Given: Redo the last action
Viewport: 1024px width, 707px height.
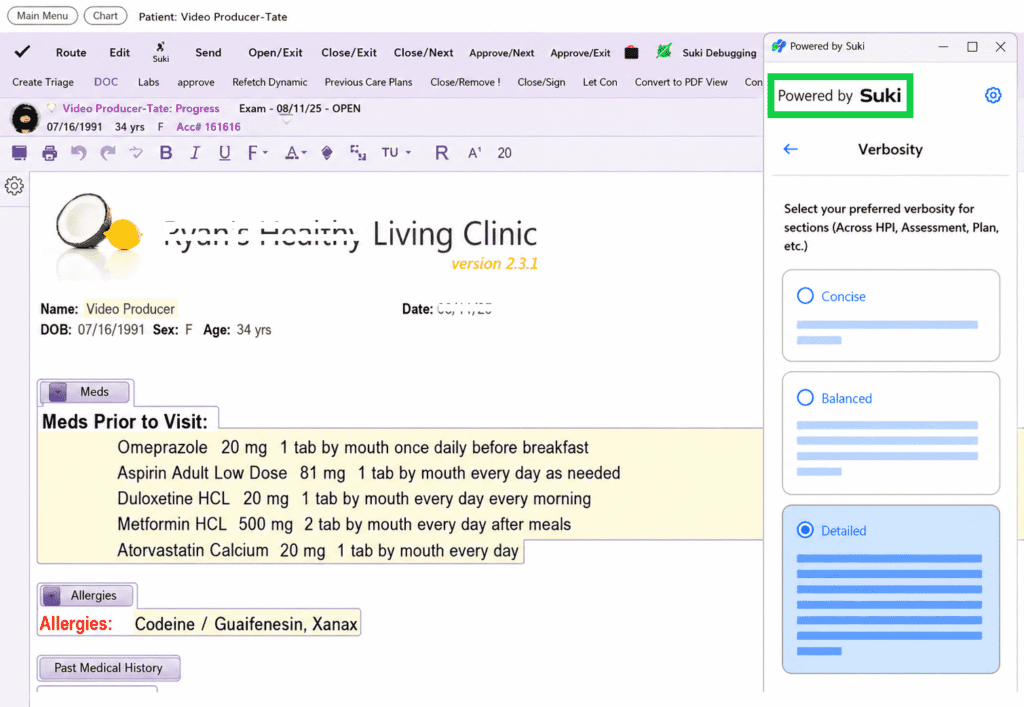Looking at the screenshot, I should (x=107, y=153).
